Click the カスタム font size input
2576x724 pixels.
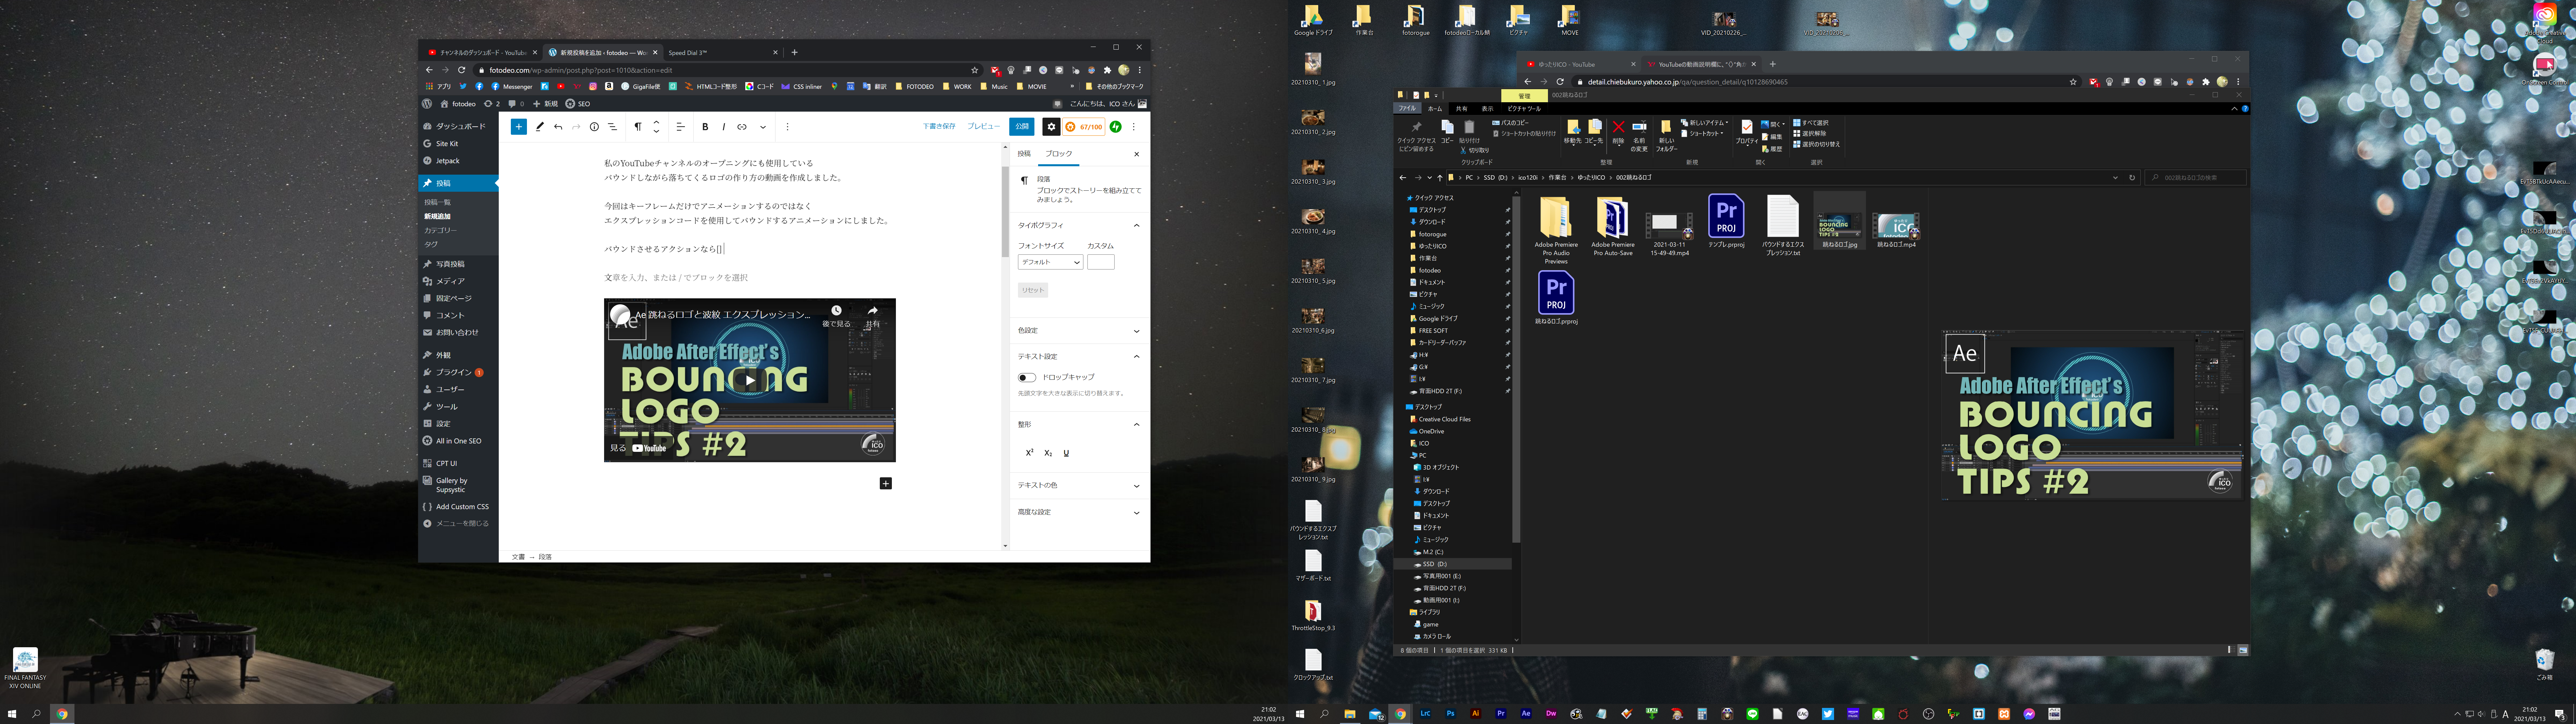click(1100, 262)
